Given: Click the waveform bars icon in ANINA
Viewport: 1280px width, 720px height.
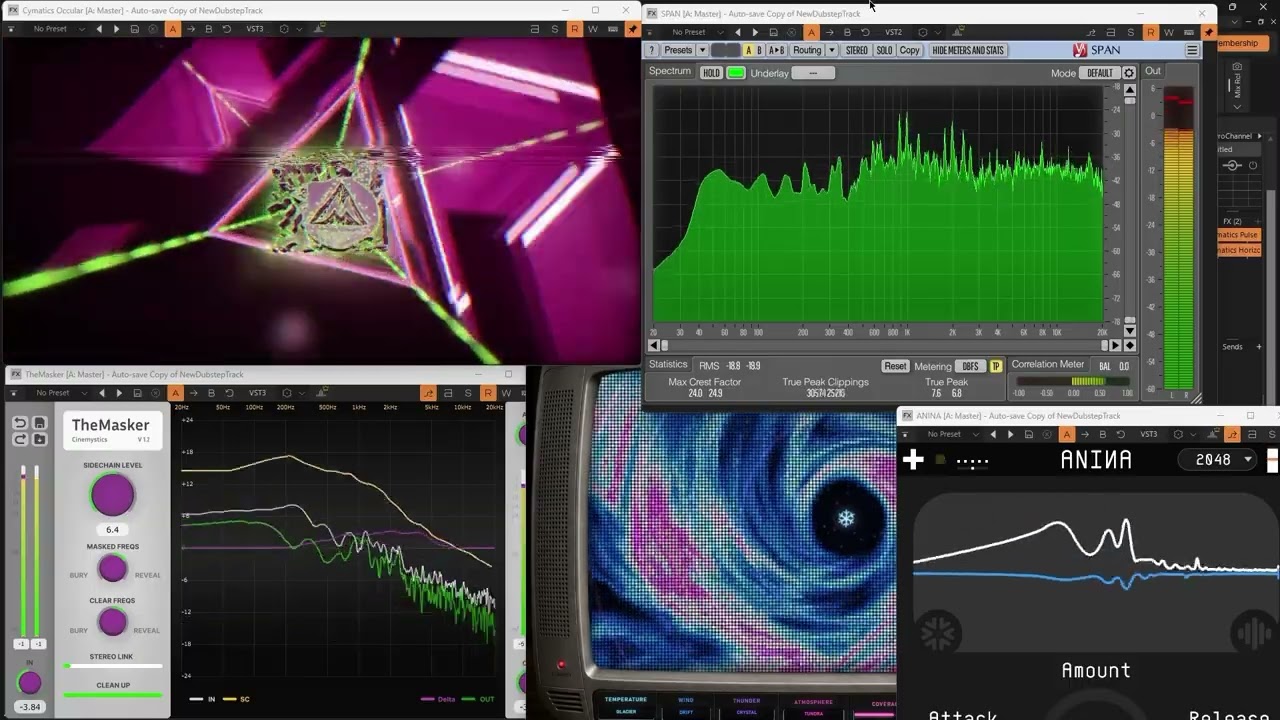Looking at the screenshot, I should coord(1253,633).
